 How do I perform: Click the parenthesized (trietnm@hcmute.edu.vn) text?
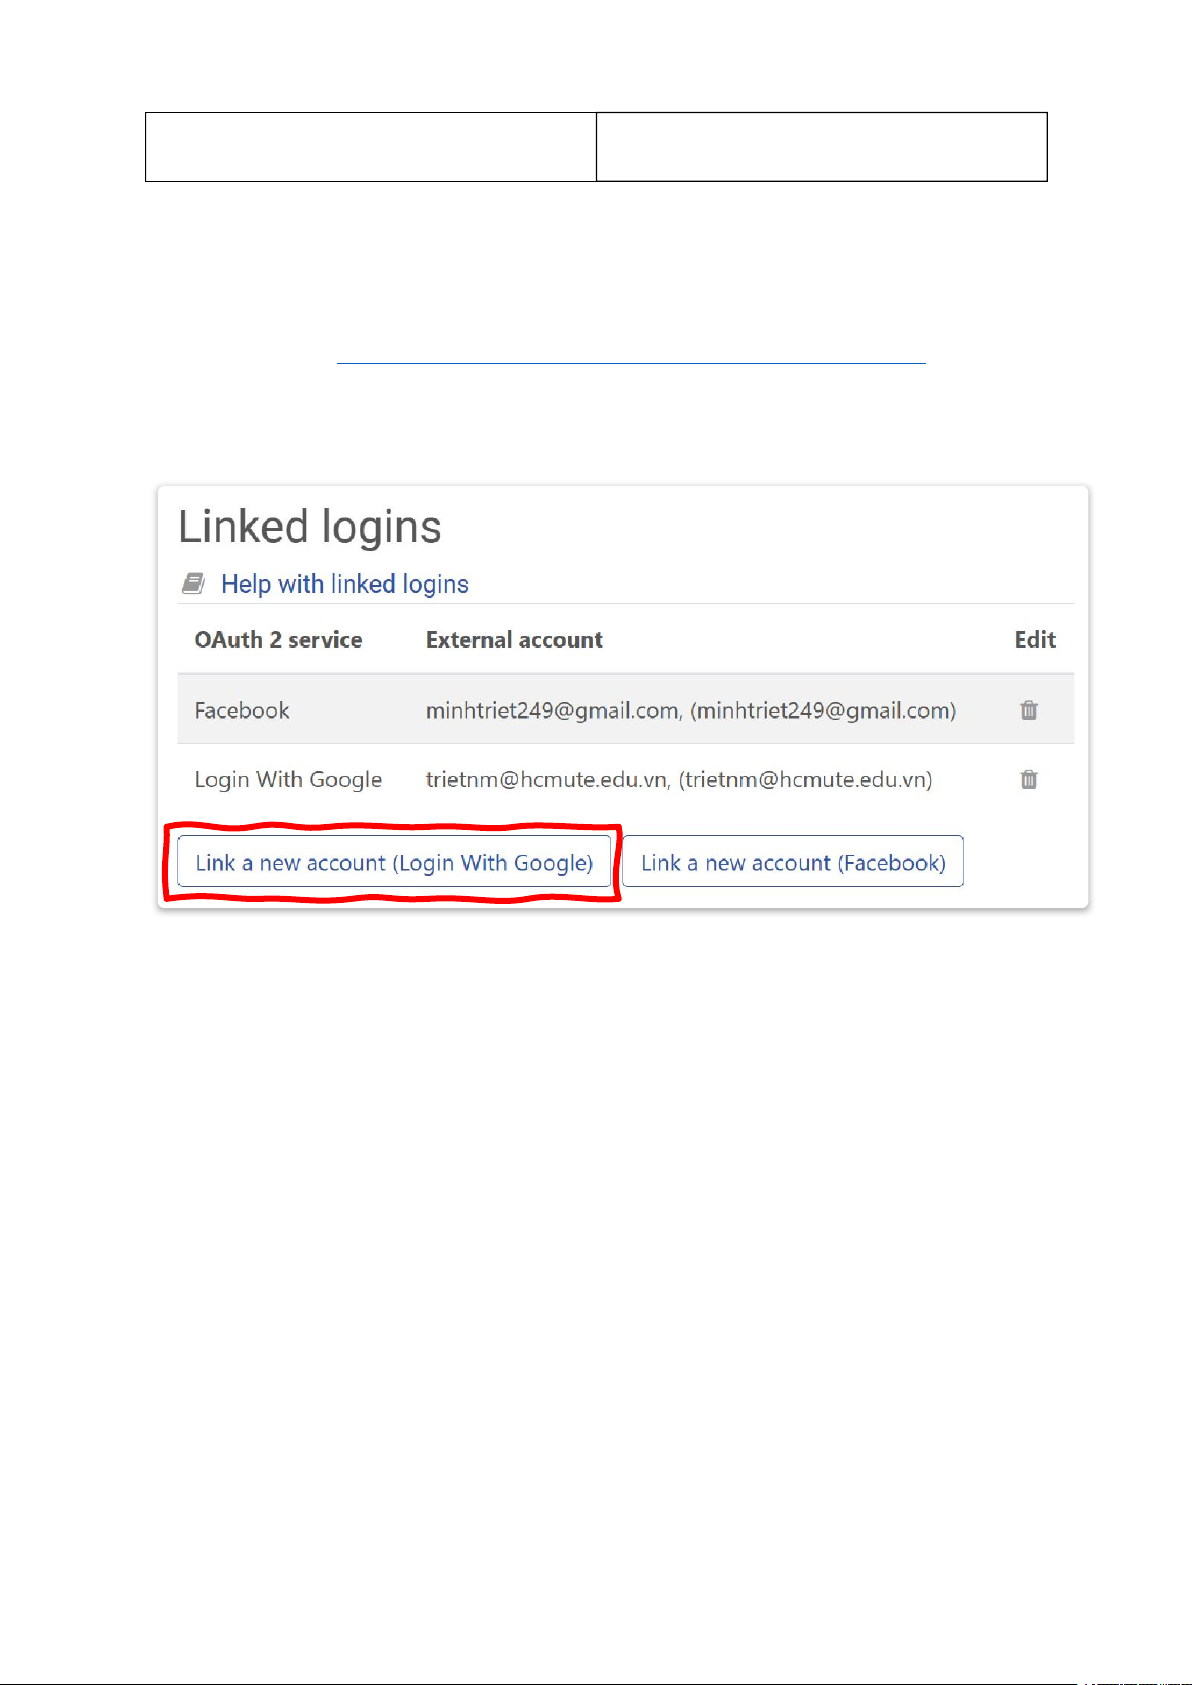coord(806,779)
